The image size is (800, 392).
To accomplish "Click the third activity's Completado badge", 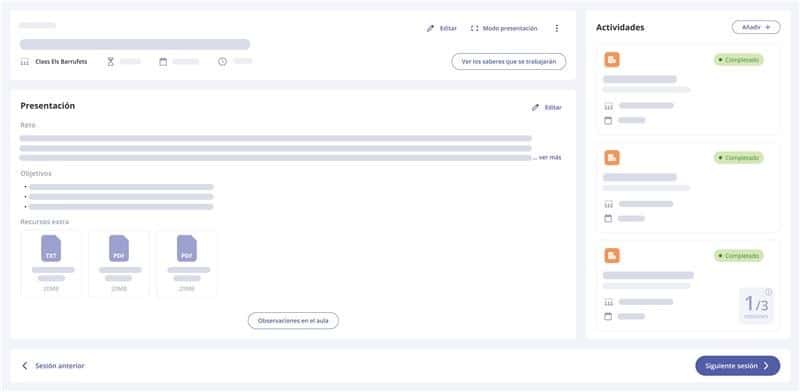I will pos(738,256).
